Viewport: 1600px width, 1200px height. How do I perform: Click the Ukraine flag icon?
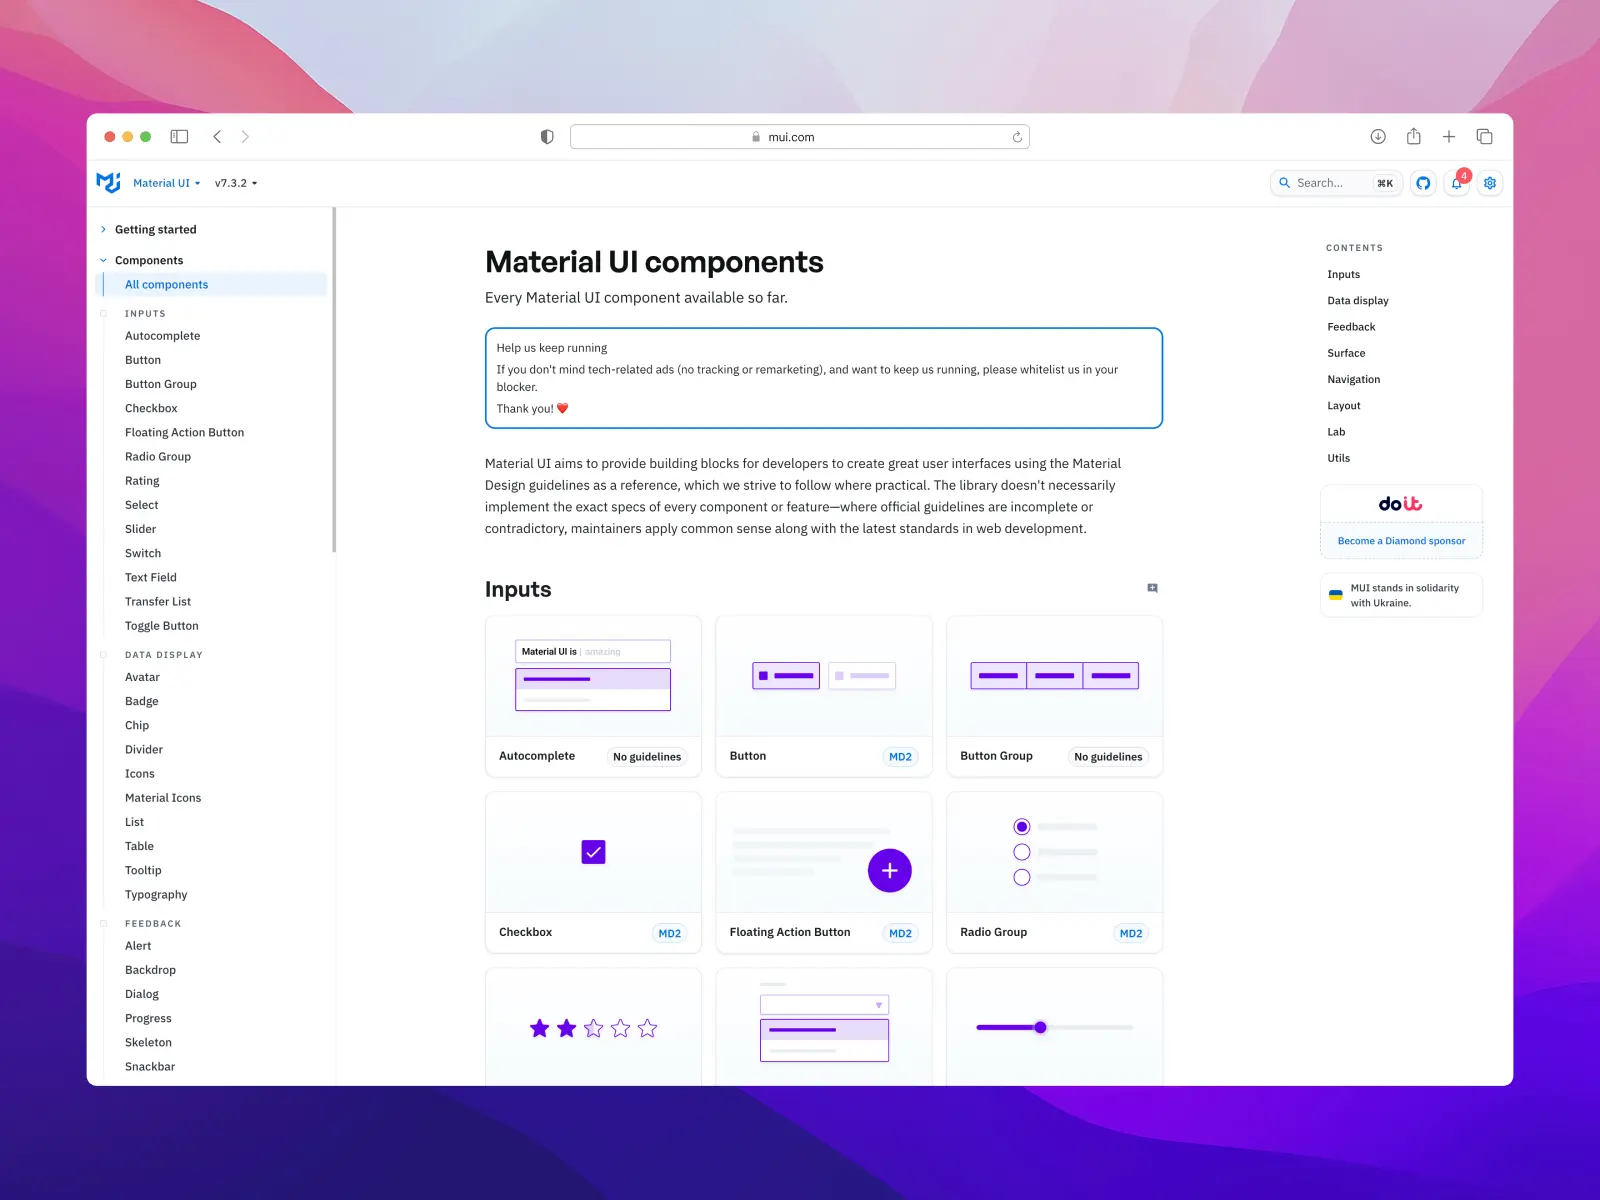pyautogui.click(x=1335, y=595)
